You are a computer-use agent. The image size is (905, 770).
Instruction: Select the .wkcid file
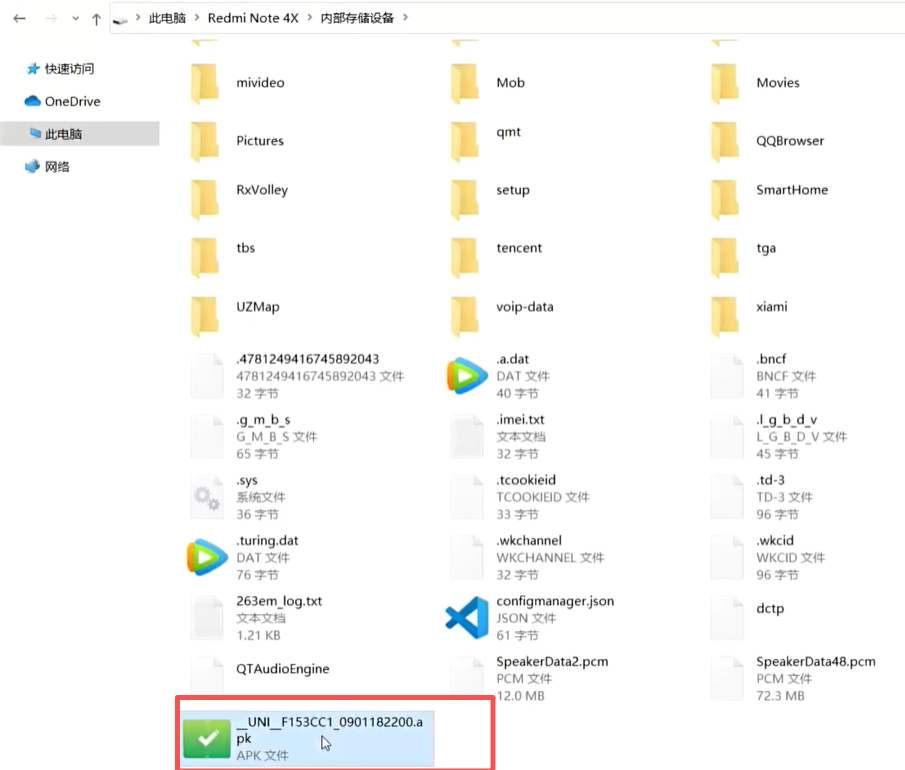click(x=769, y=558)
